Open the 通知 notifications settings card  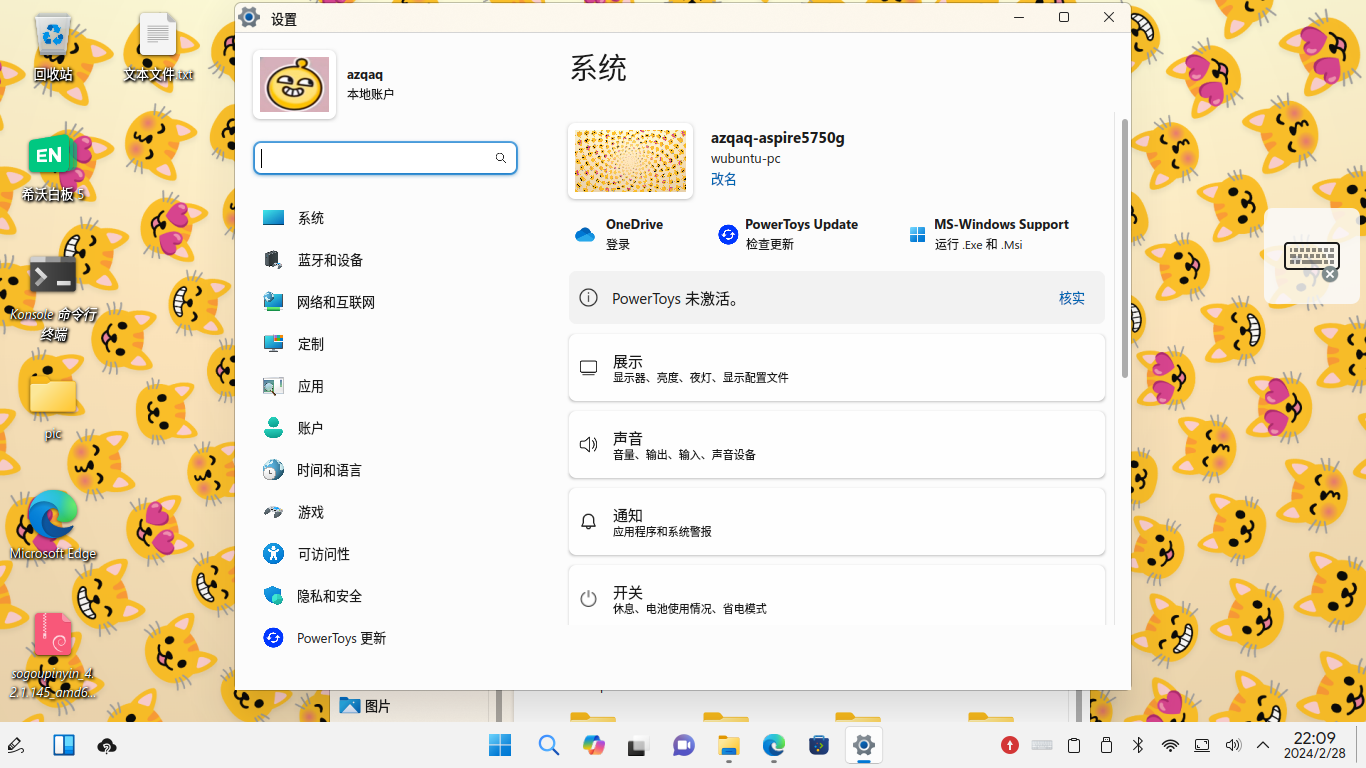(837, 522)
